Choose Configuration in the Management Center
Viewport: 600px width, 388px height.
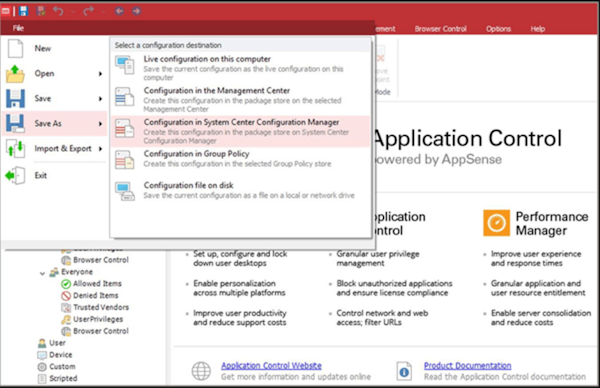[240, 99]
